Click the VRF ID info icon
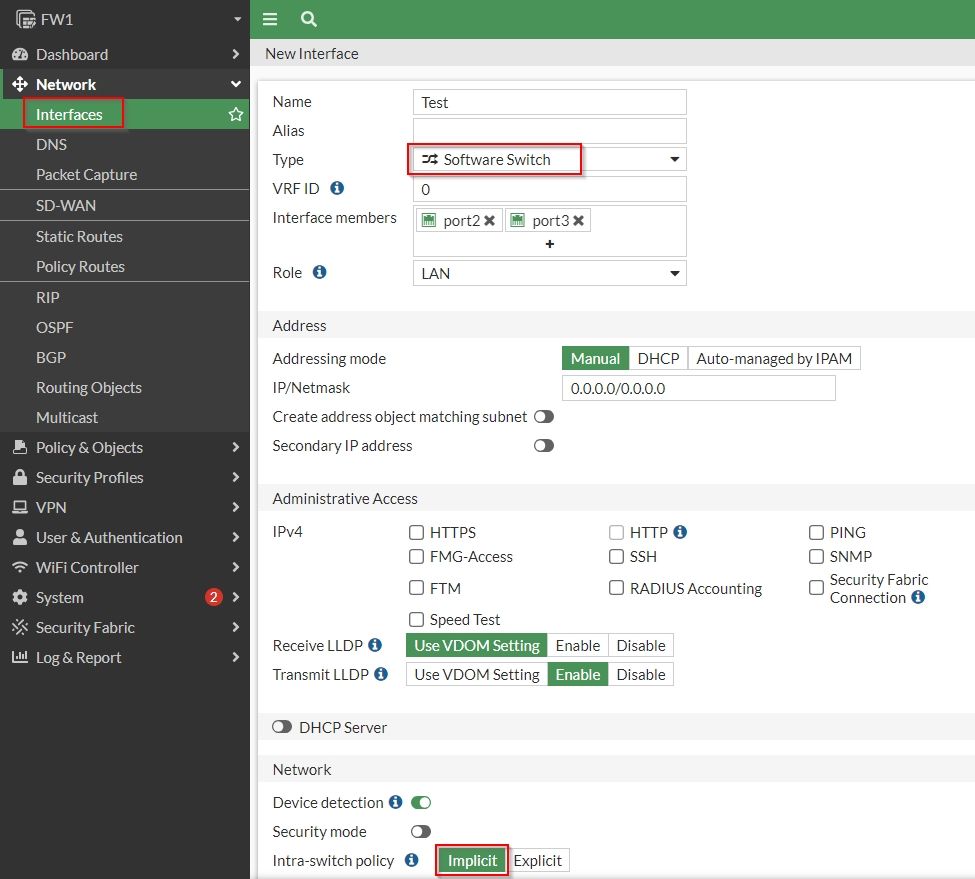 click(337, 188)
